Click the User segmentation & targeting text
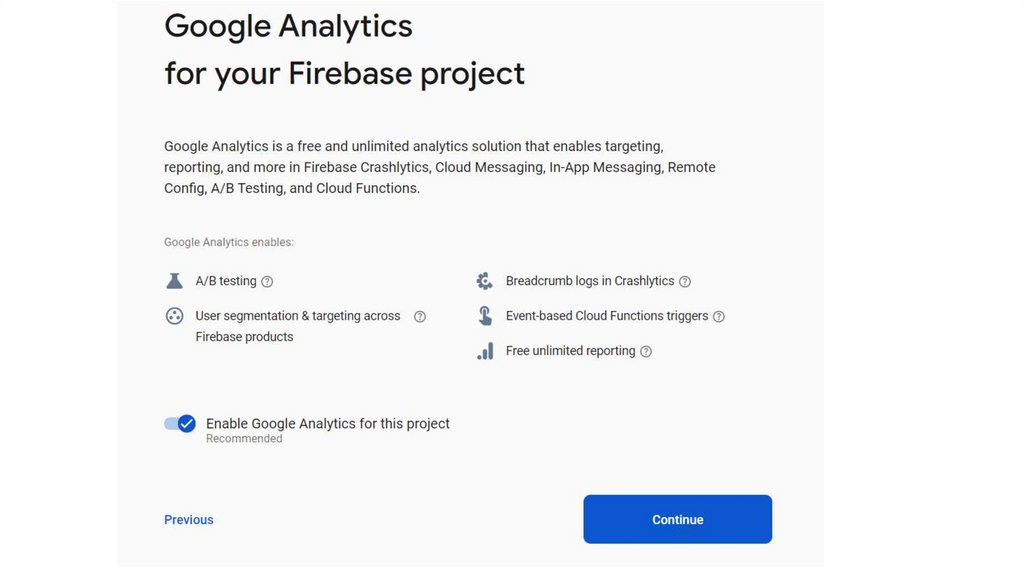The image size is (1024, 574). point(297,316)
